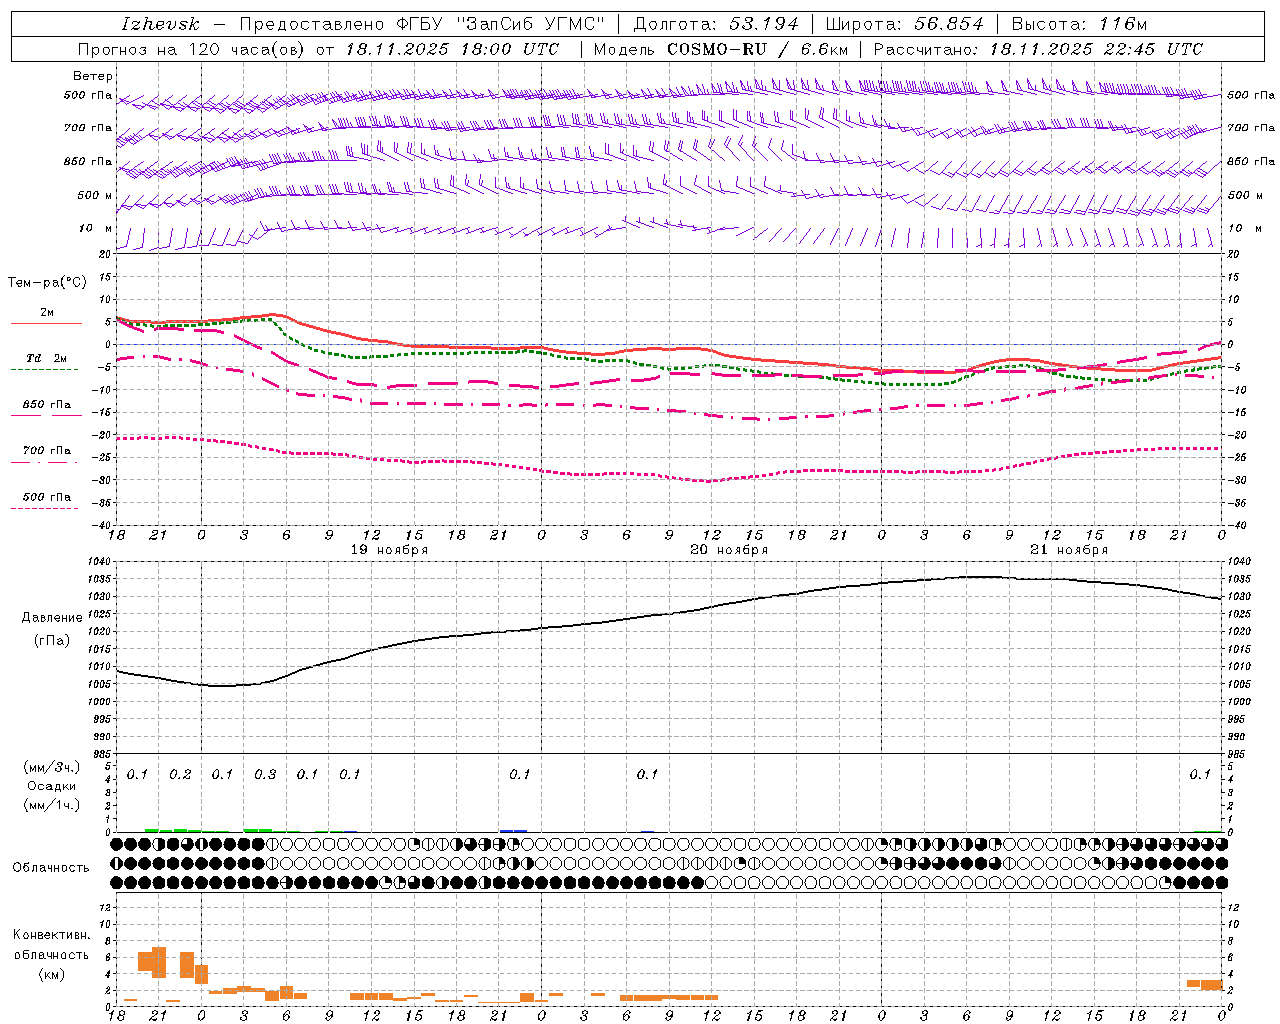Click the provider text 'ФГБУ "ЗапСиб УГМС"'
This screenshot has height=1024, width=1280.
(501, 24)
